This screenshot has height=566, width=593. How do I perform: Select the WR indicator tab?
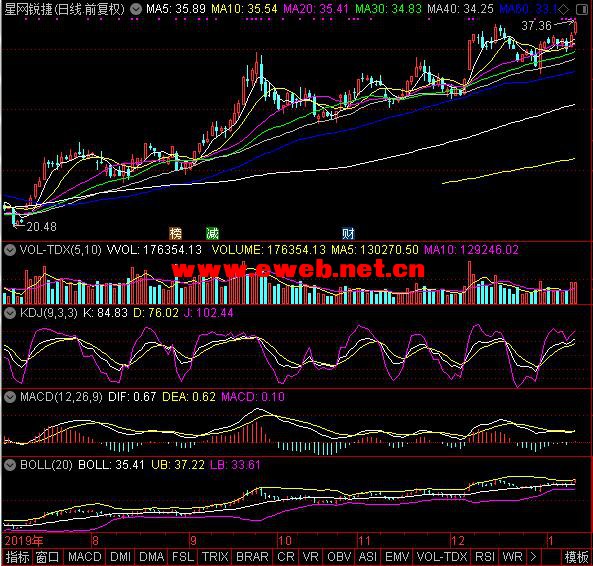[x=513, y=557]
